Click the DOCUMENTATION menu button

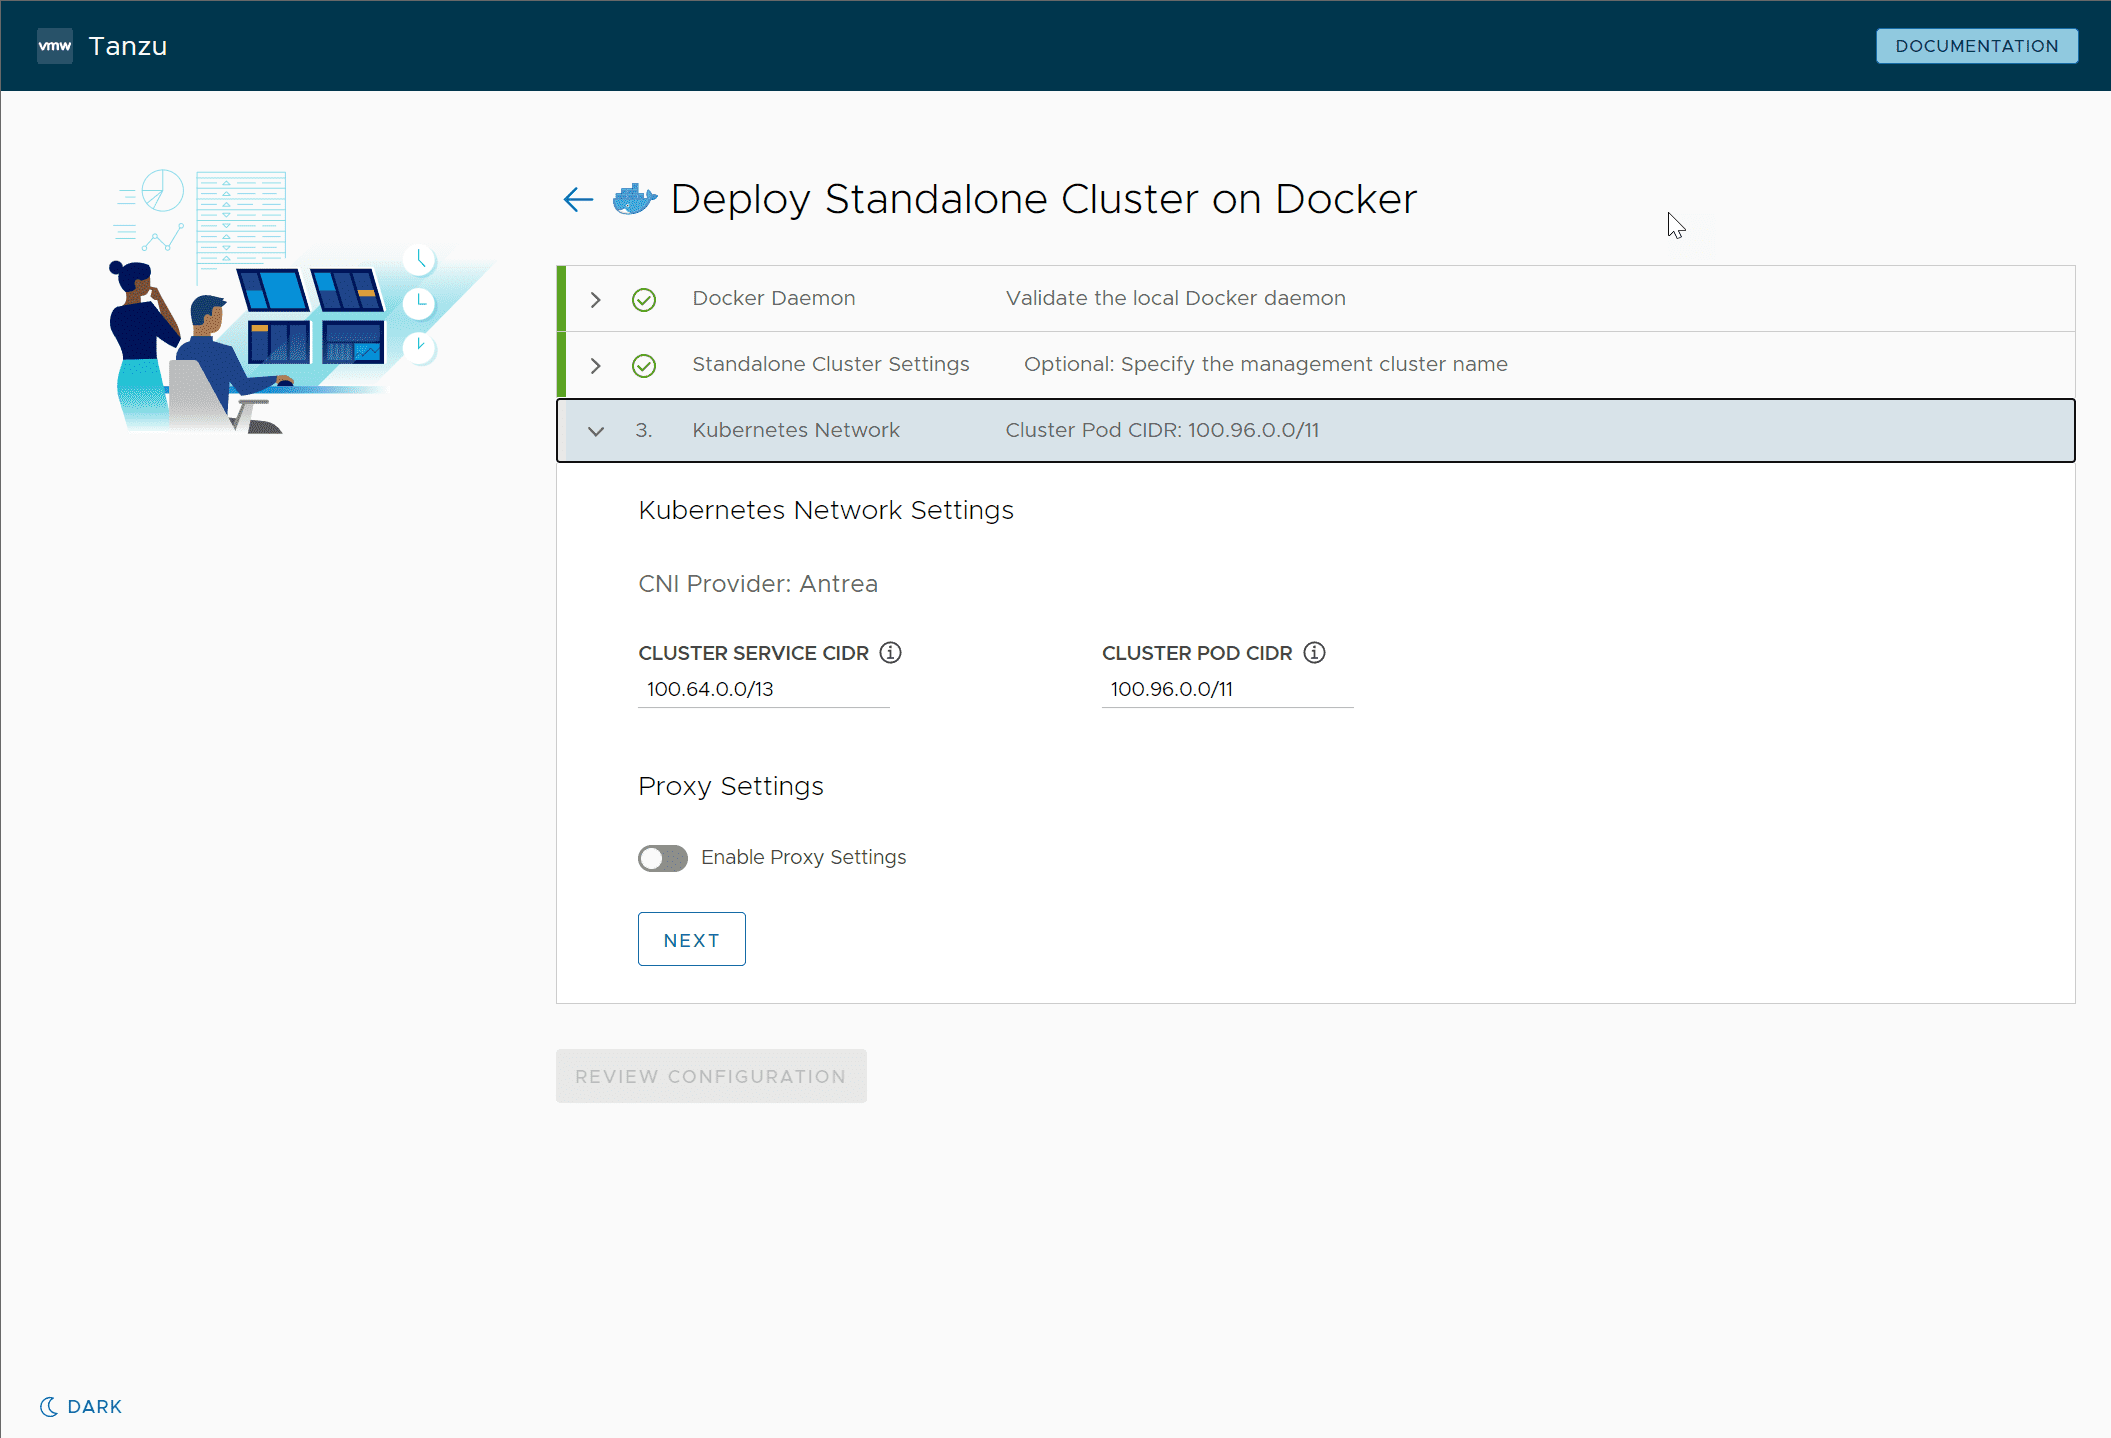point(1976,45)
